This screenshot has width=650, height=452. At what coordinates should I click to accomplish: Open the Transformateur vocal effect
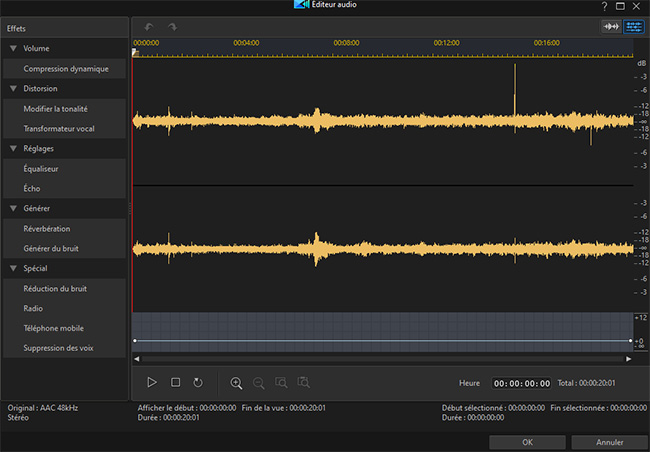pos(59,128)
